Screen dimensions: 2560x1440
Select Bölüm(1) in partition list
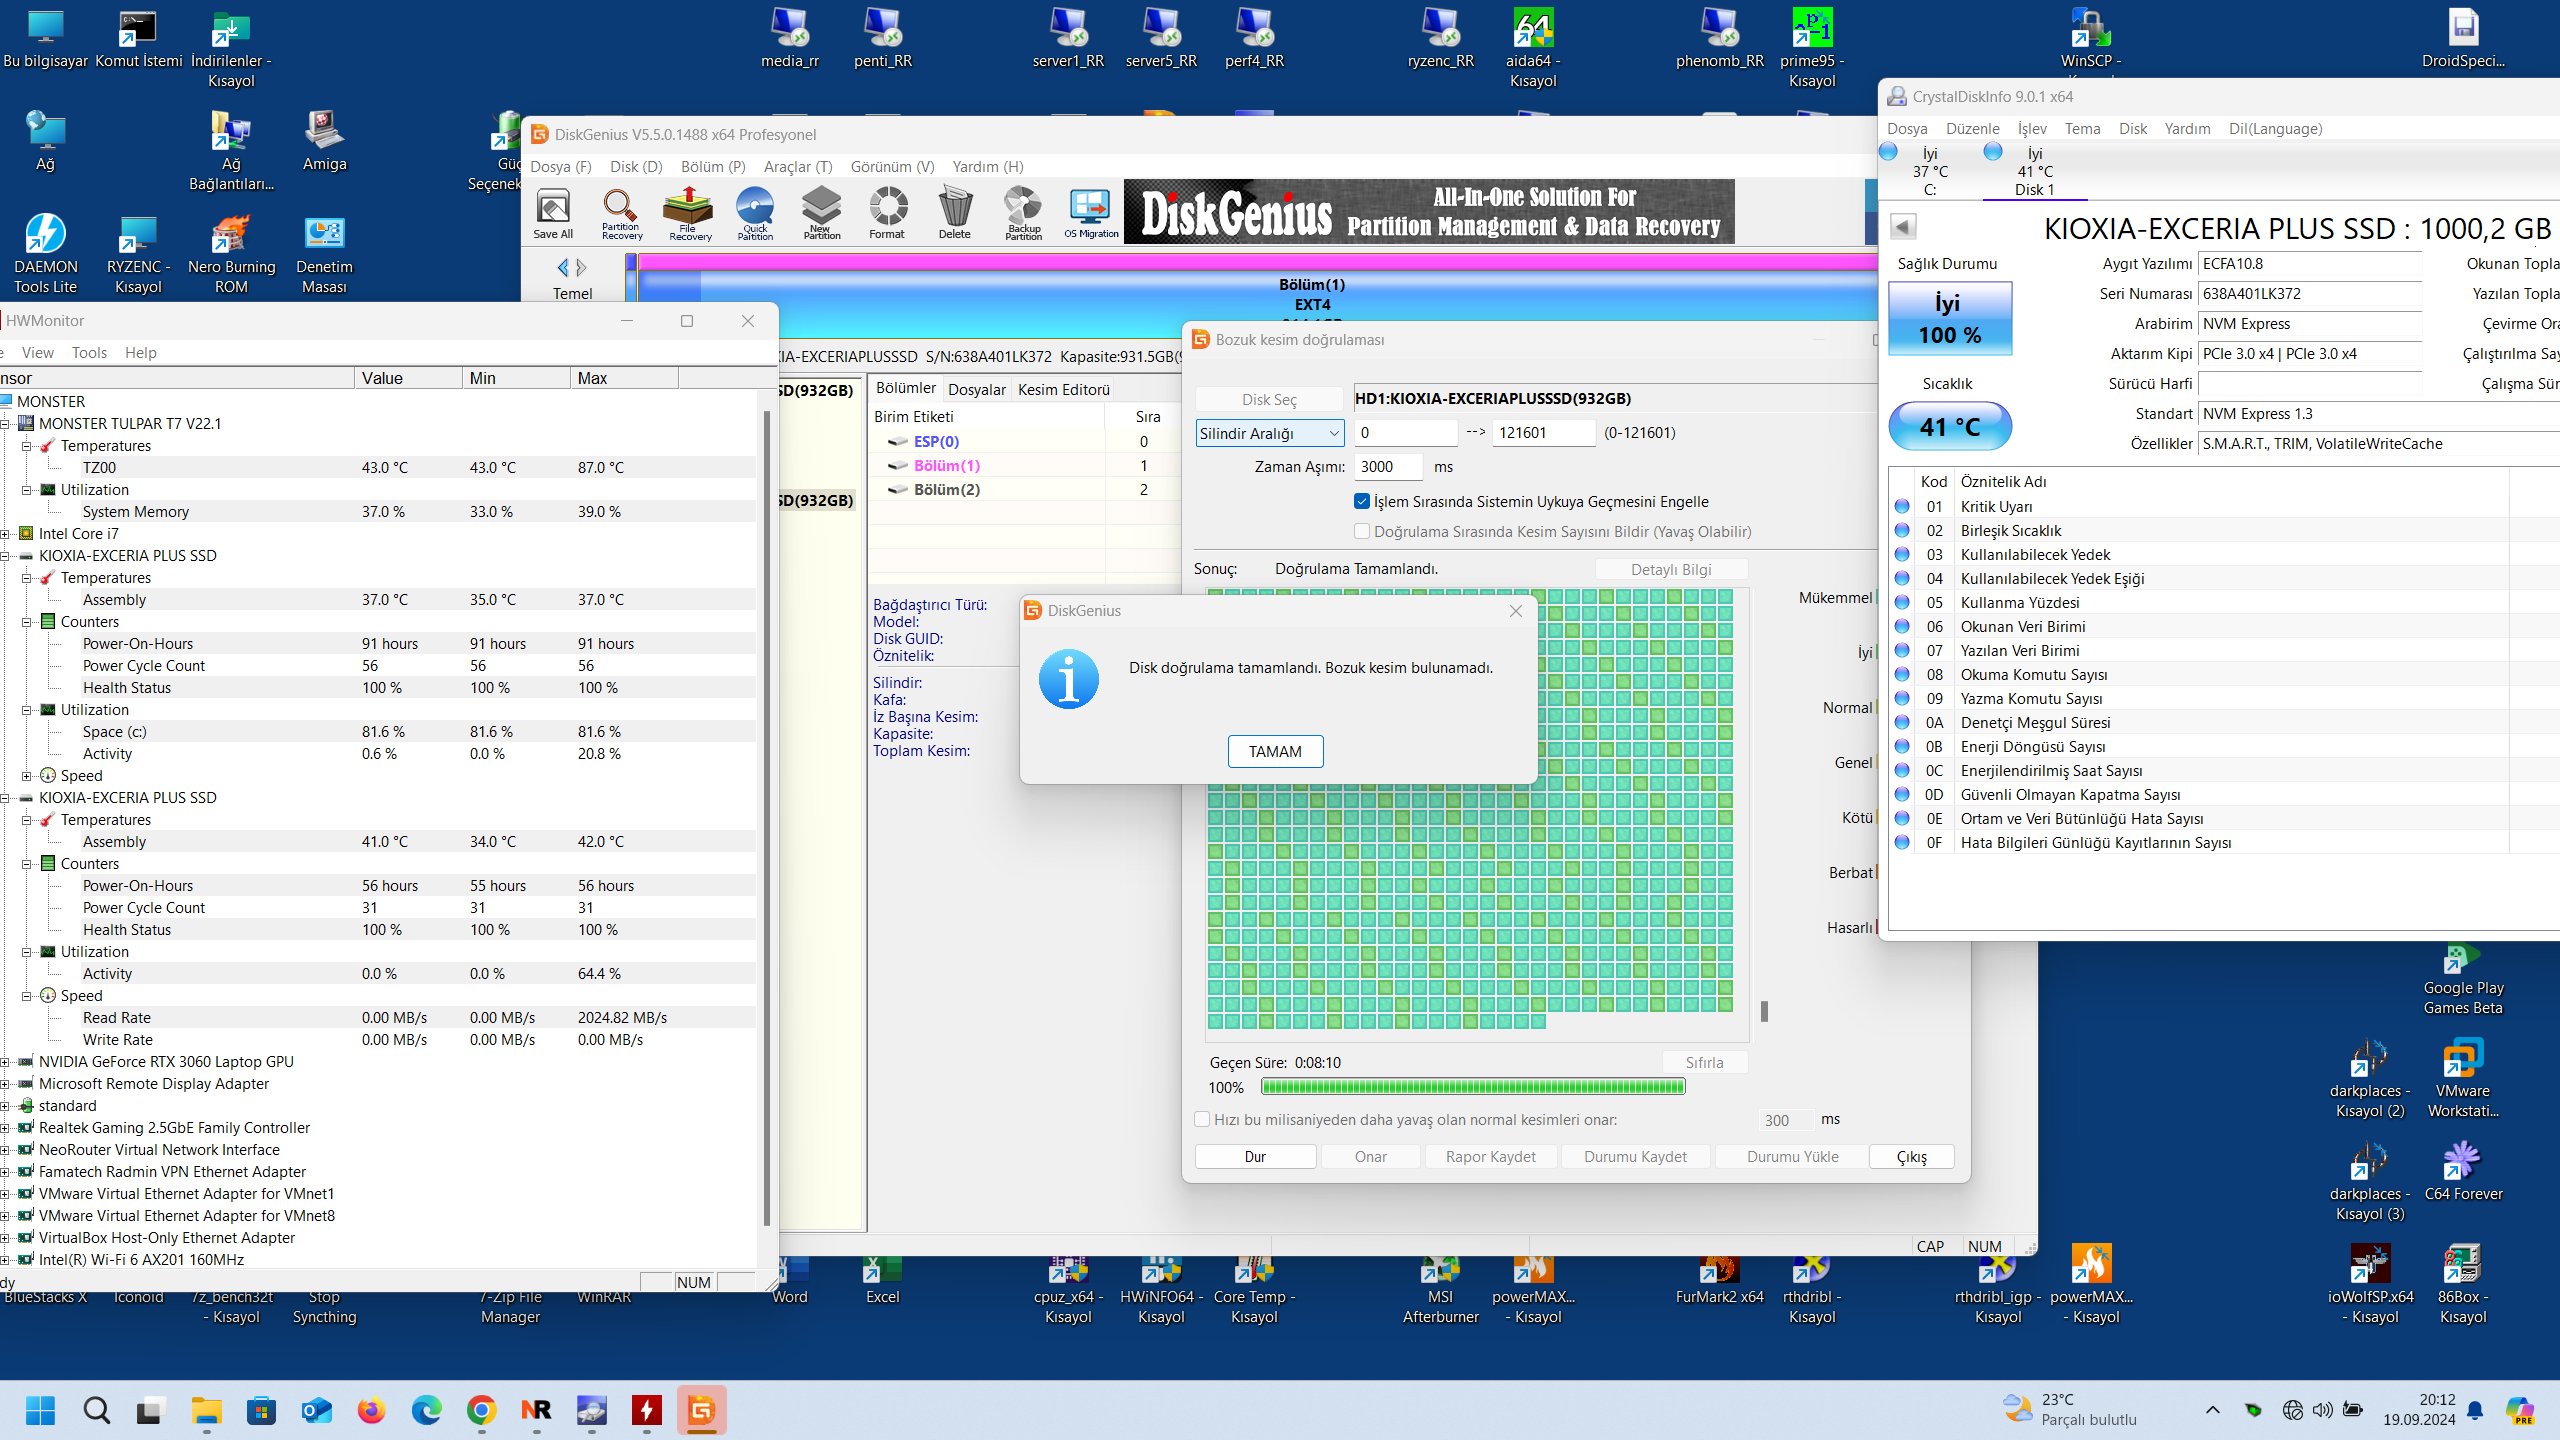[x=946, y=465]
